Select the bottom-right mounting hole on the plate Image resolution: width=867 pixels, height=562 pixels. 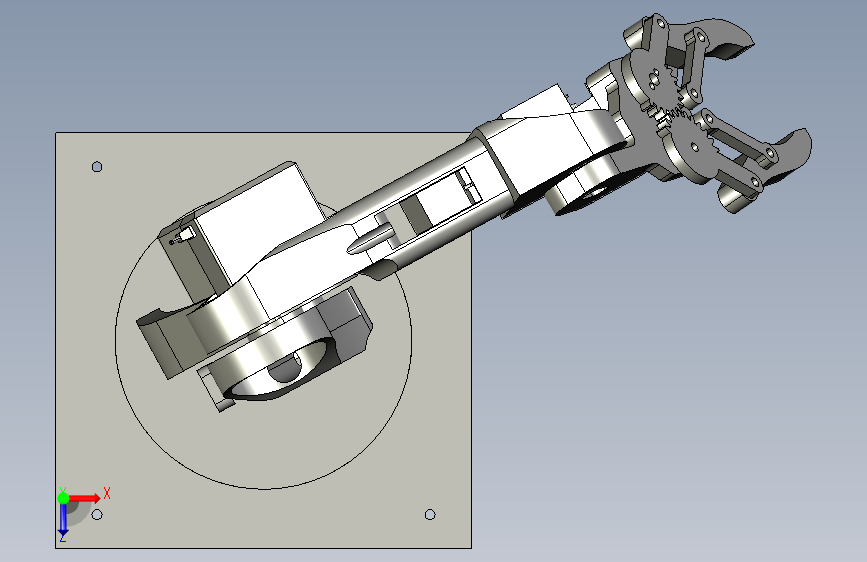[x=430, y=514]
